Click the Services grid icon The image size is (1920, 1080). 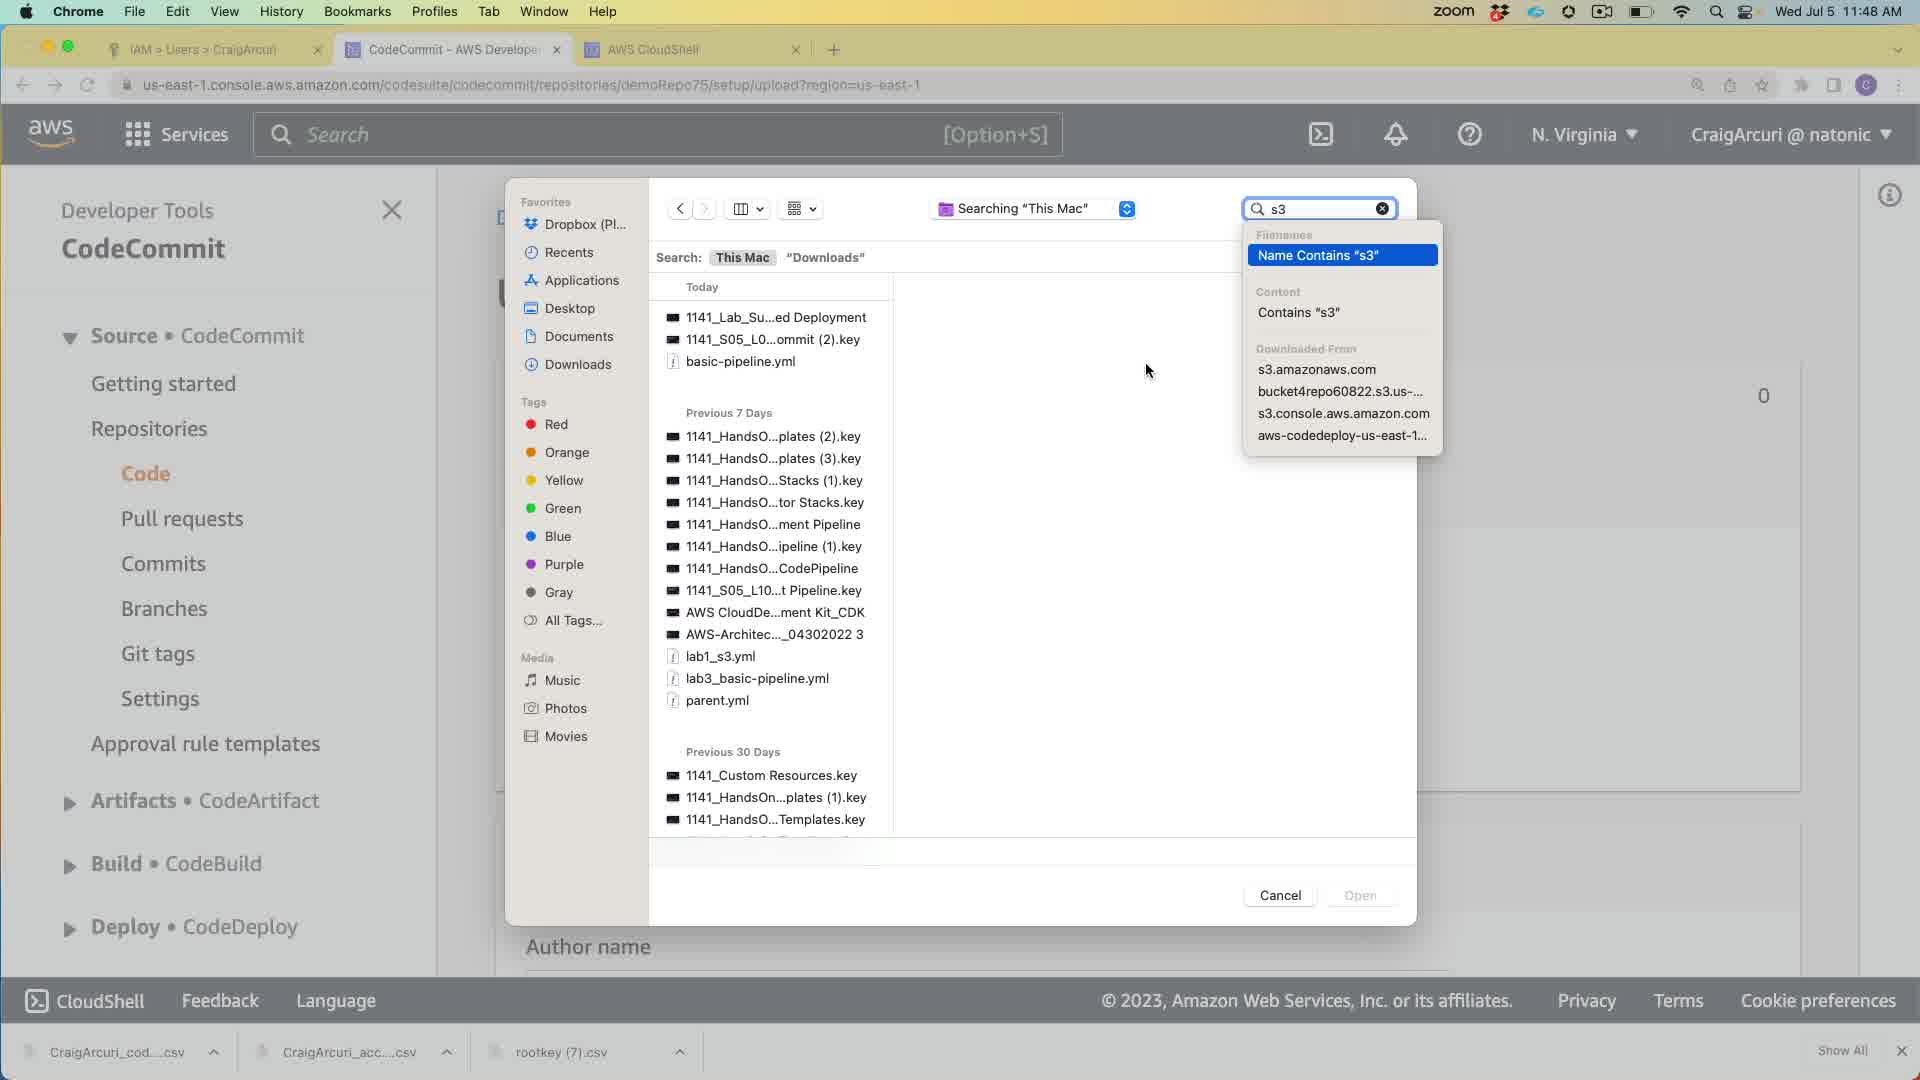tap(138, 135)
